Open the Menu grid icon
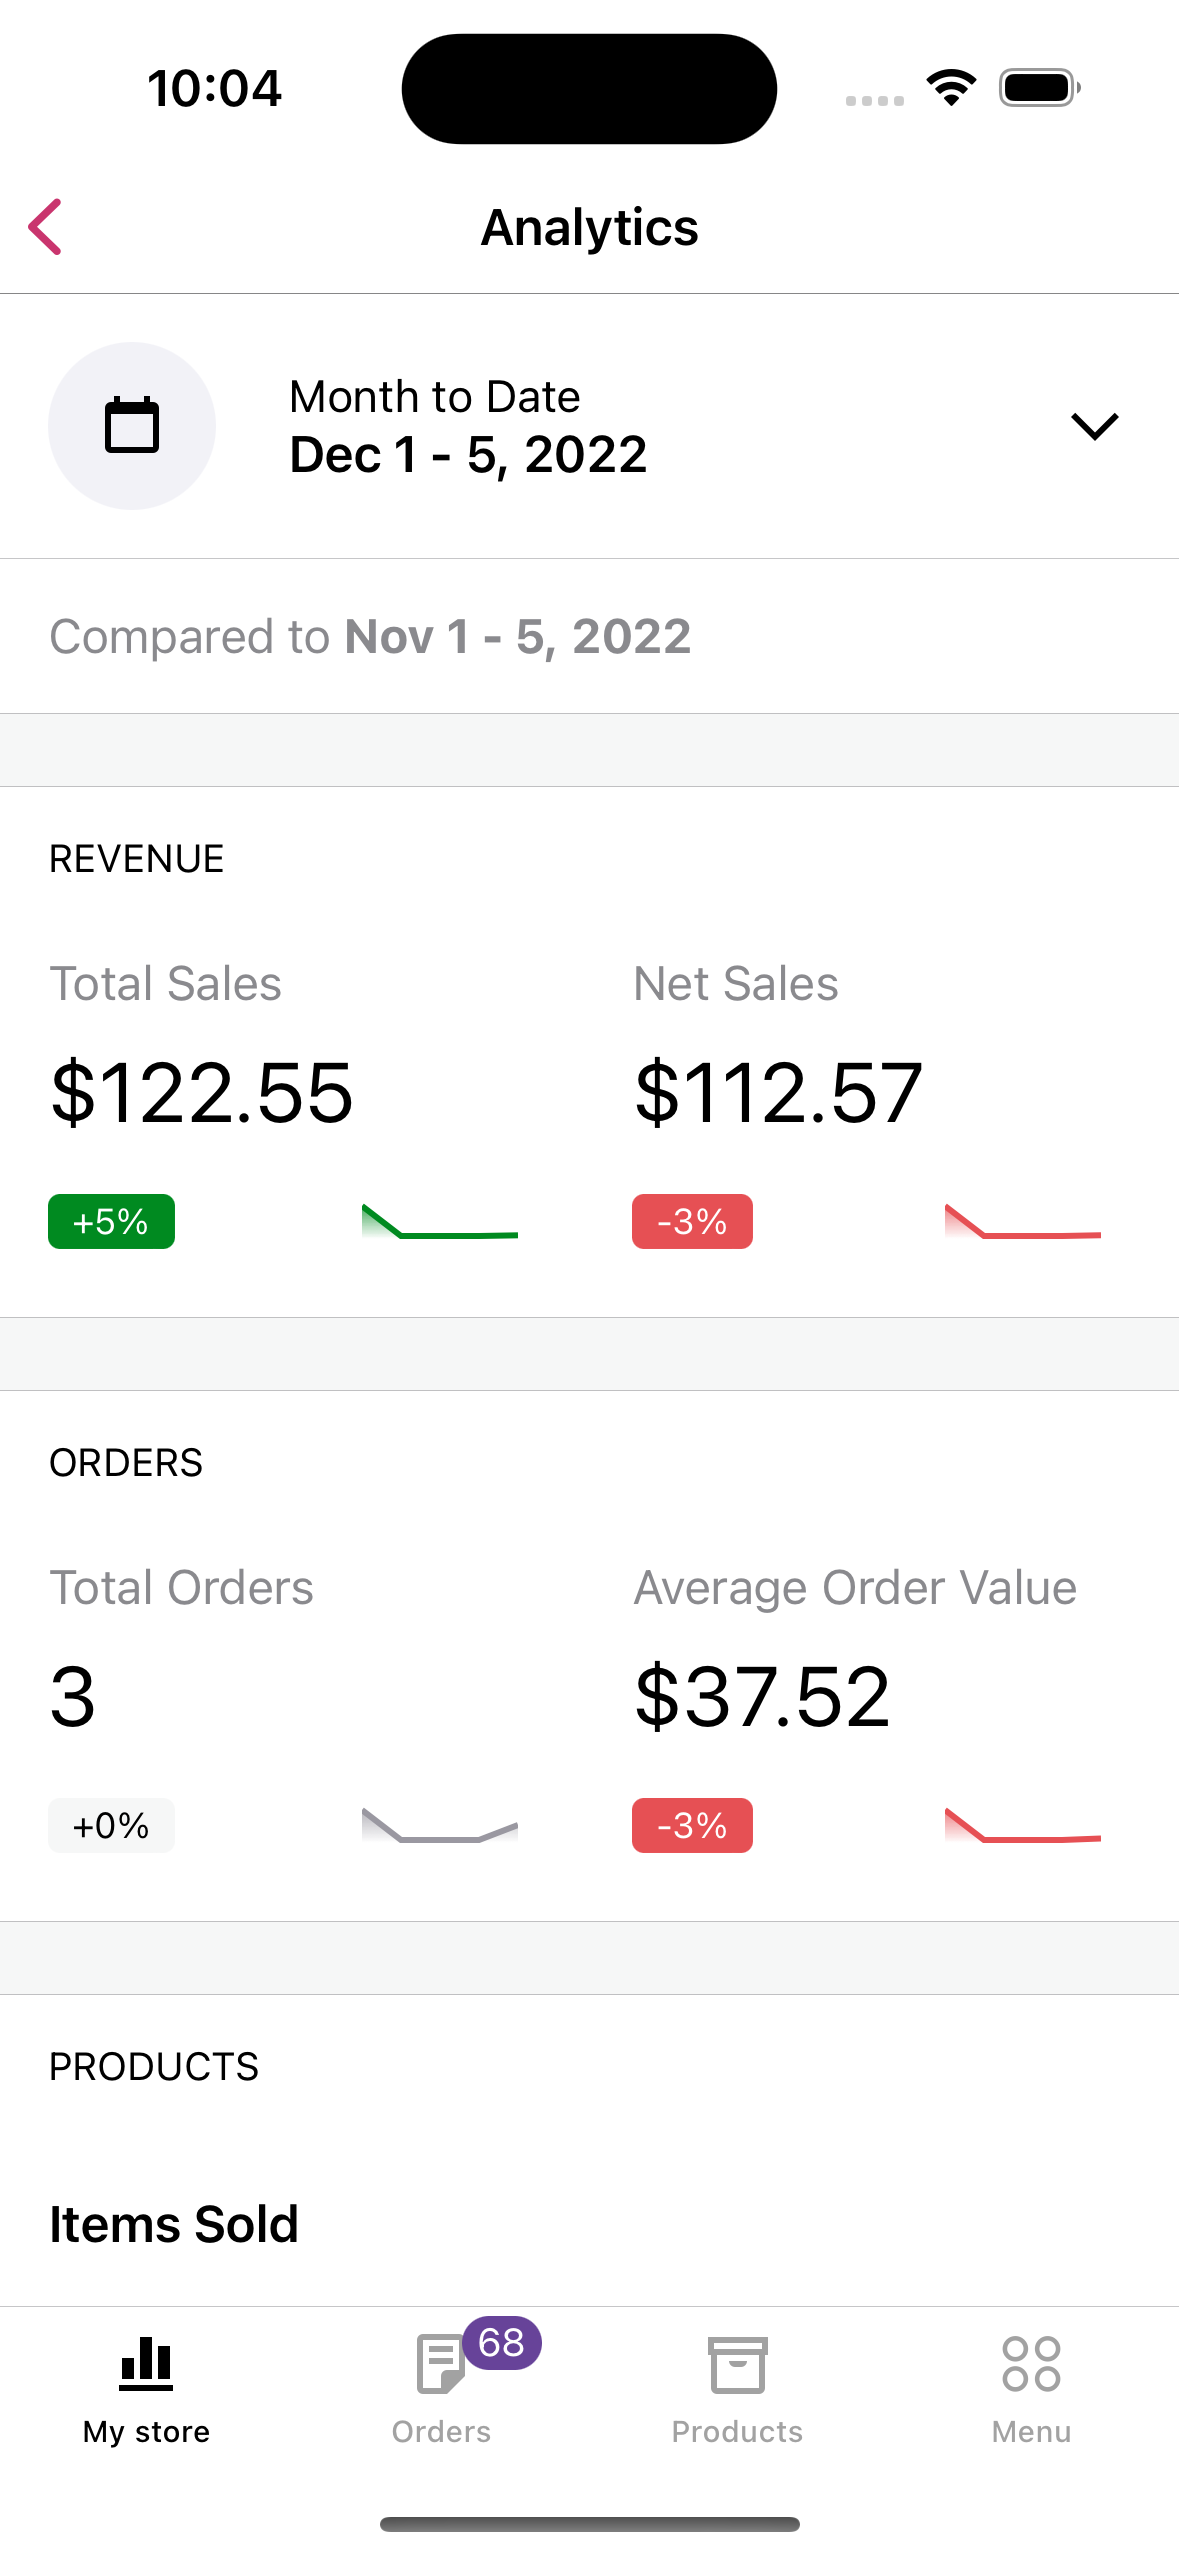Viewport: 1179px width, 2556px height. [1031, 2364]
